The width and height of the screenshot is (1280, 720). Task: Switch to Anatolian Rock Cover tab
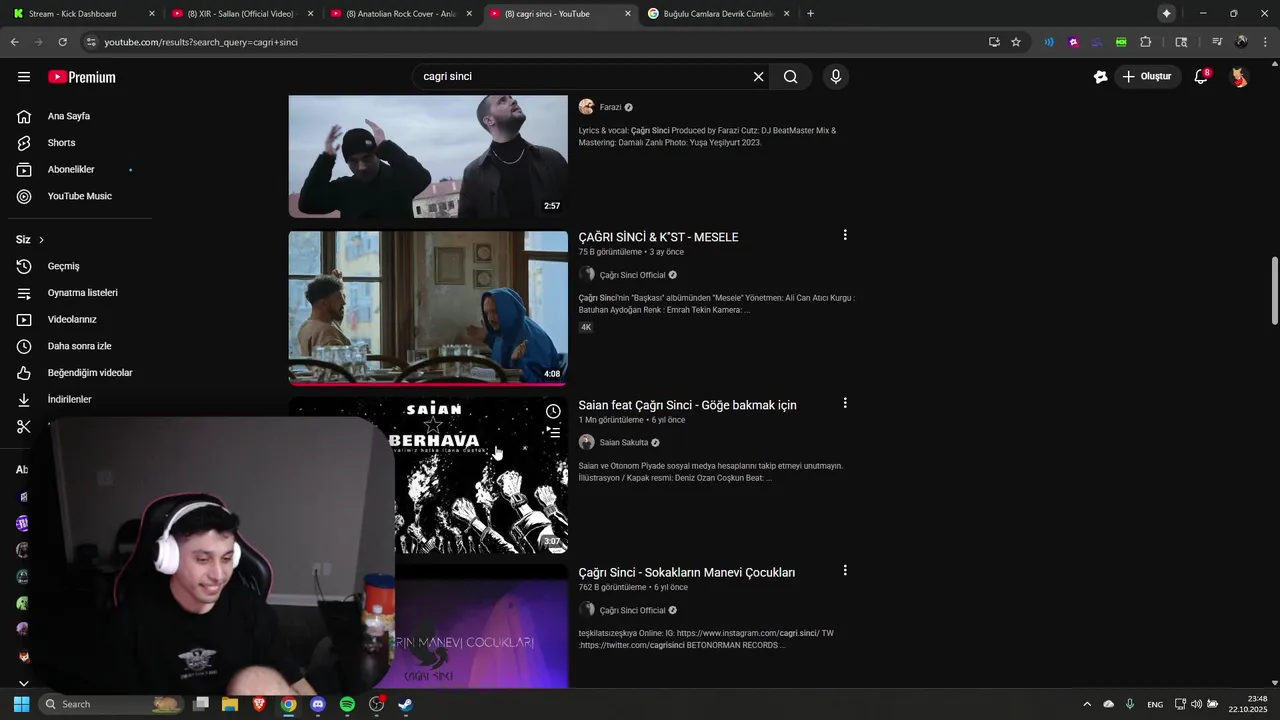(400, 14)
